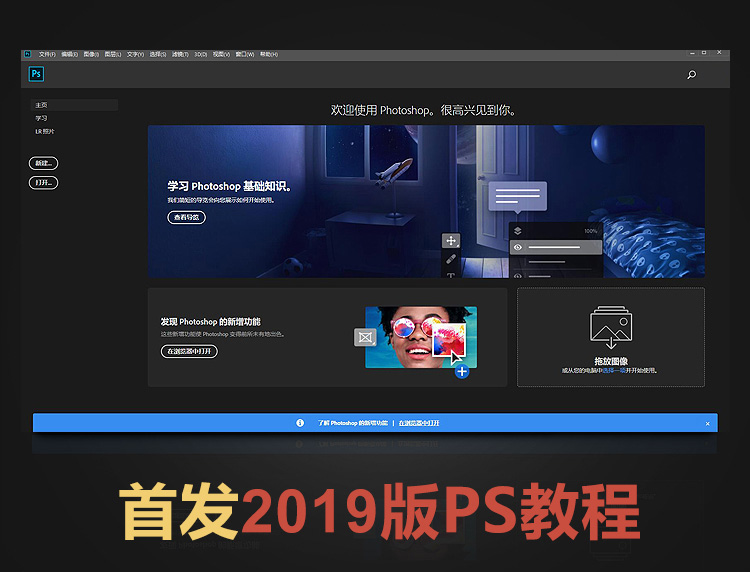Click the drag-and-drop image icon
Viewport: 750px width, 572px height.
pyautogui.click(x=611, y=328)
